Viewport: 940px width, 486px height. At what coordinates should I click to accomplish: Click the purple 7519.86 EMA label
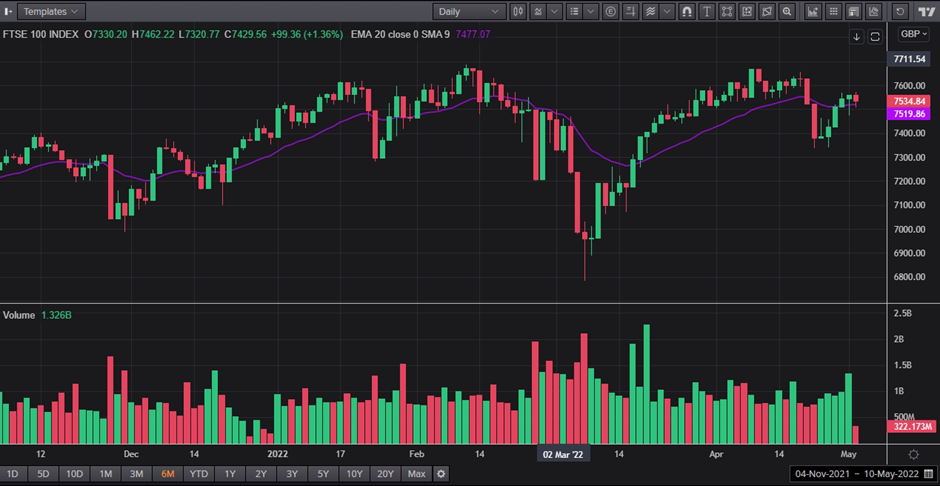909,114
